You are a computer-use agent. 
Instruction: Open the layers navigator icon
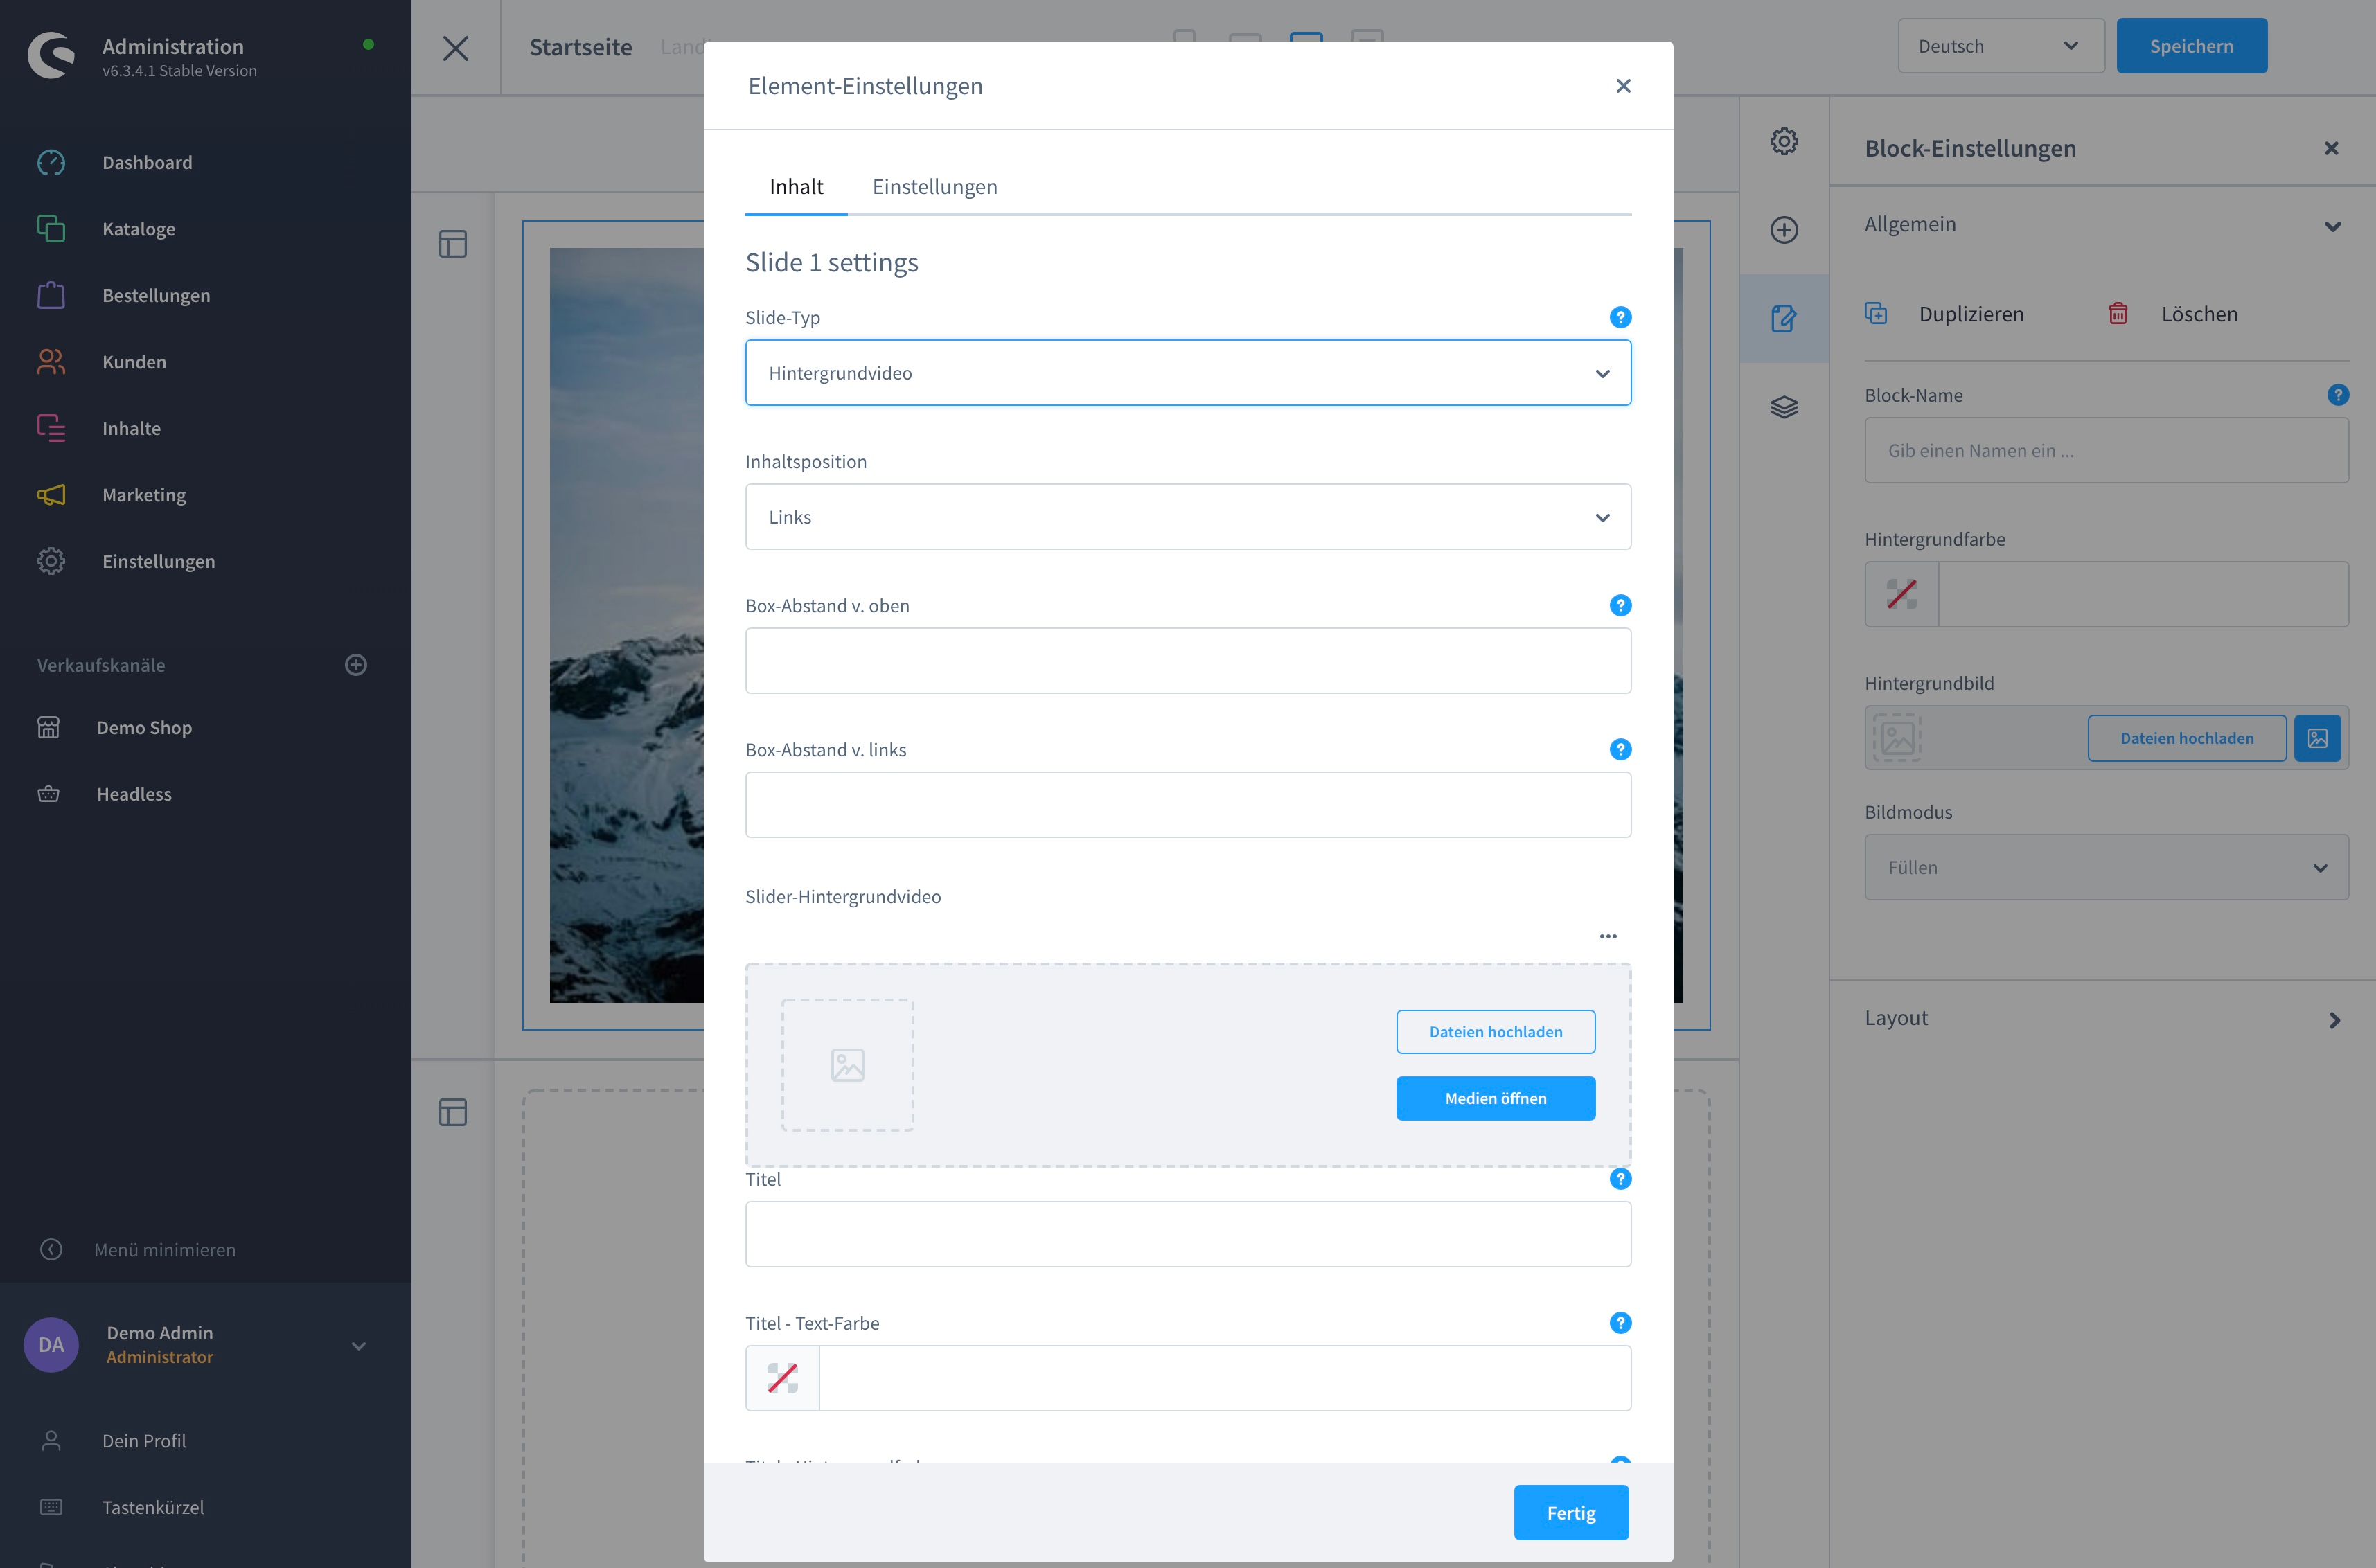pyautogui.click(x=1784, y=407)
